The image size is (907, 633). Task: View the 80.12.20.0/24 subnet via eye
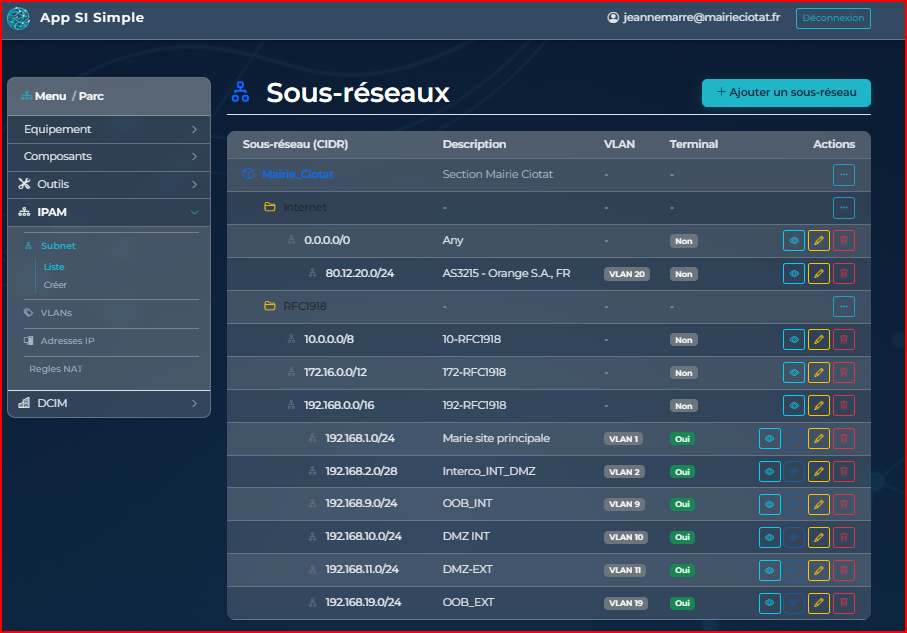794,274
